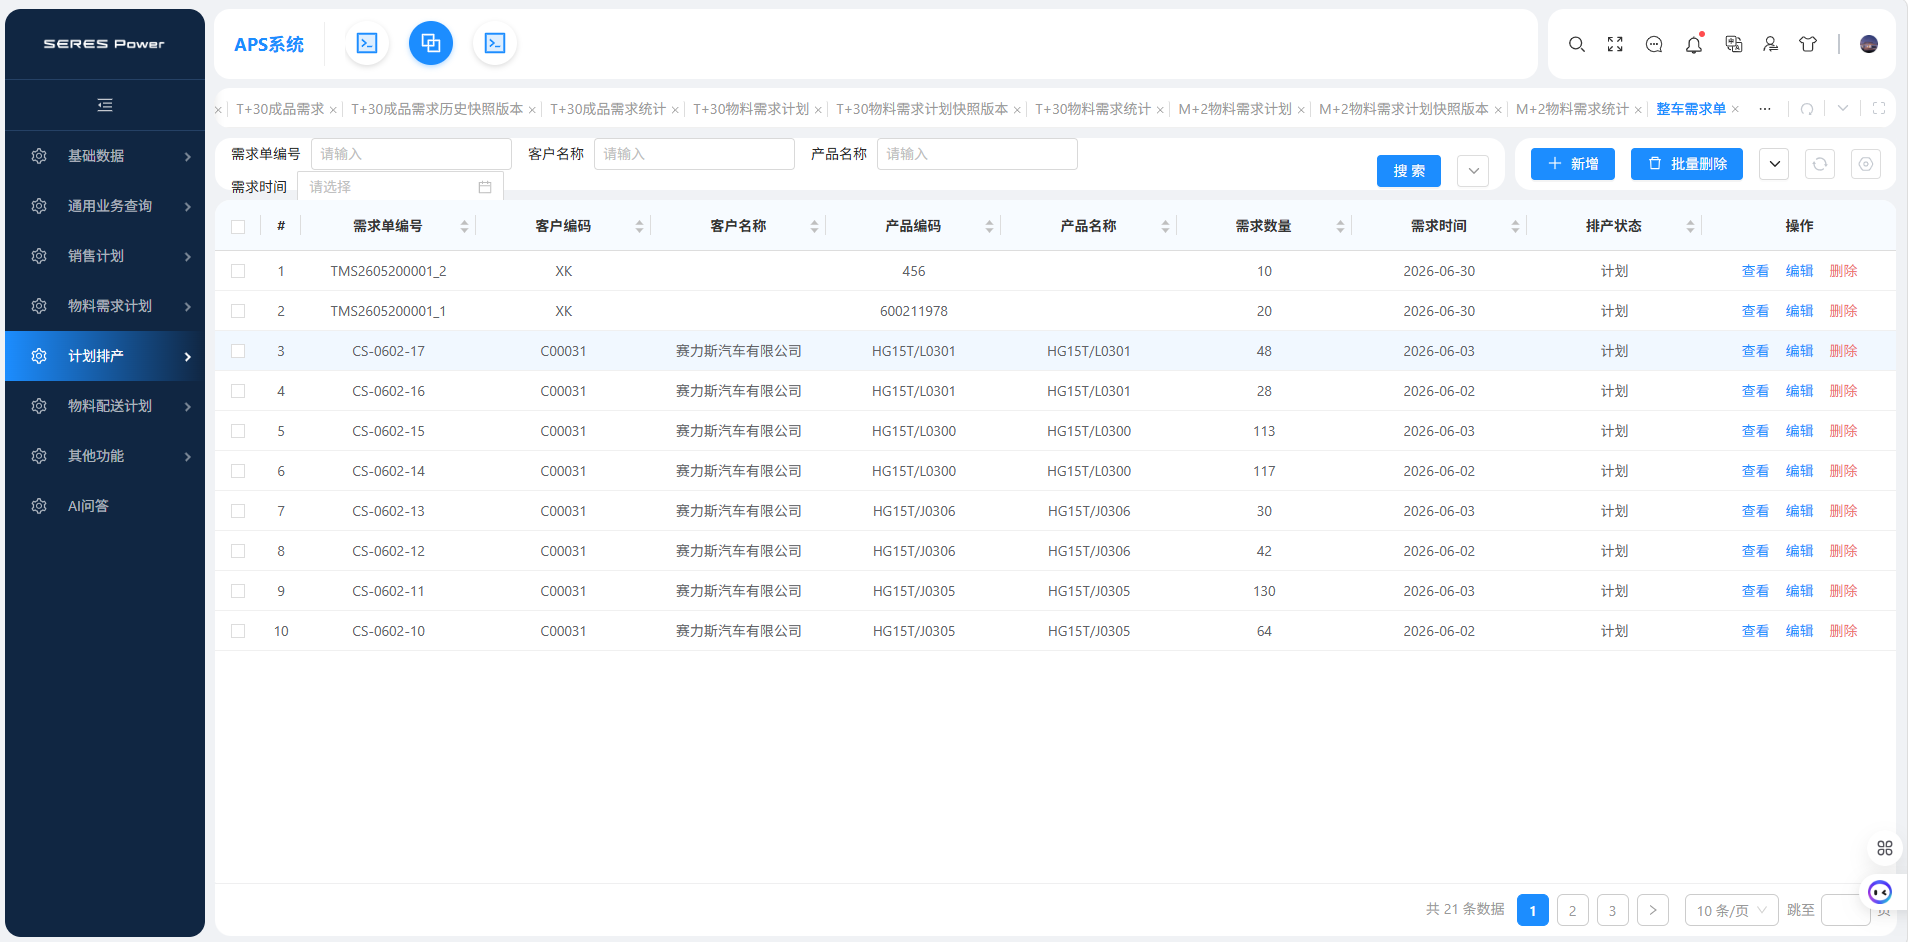This screenshot has width=1911, height=942.
Task: Open the calendar icon in 需求时间 field
Action: tap(485, 187)
